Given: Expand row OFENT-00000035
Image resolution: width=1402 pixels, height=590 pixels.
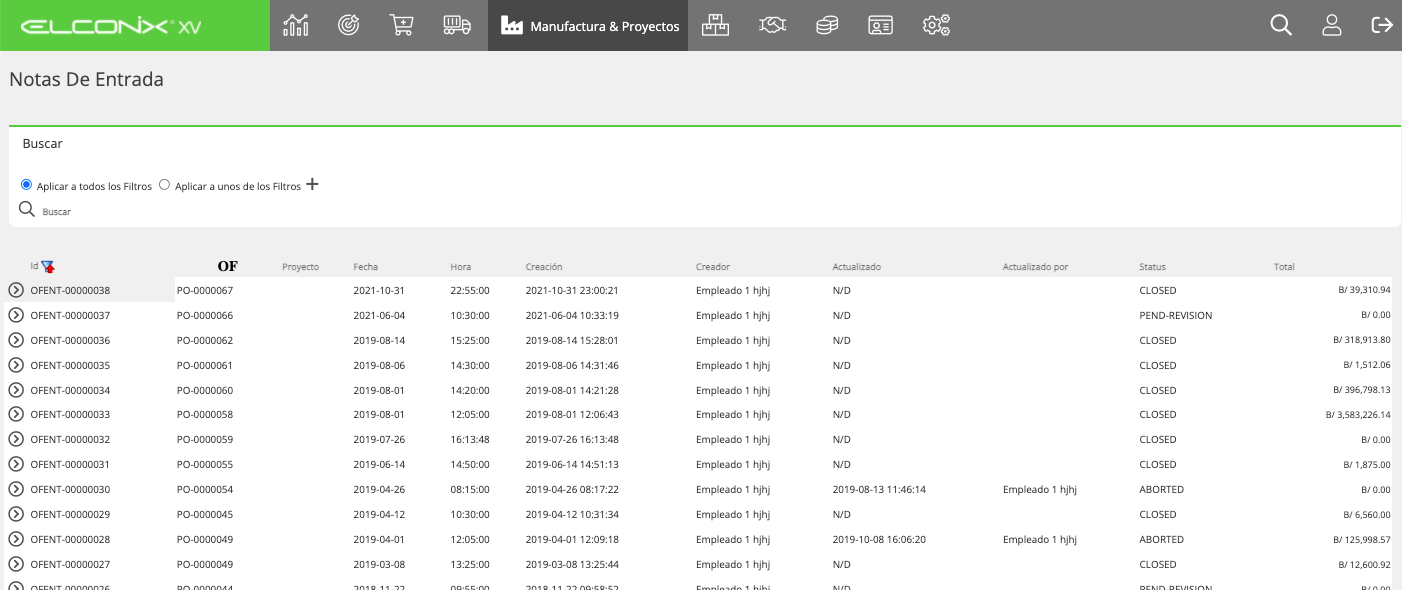Looking at the screenshot, I should point(16,365).
